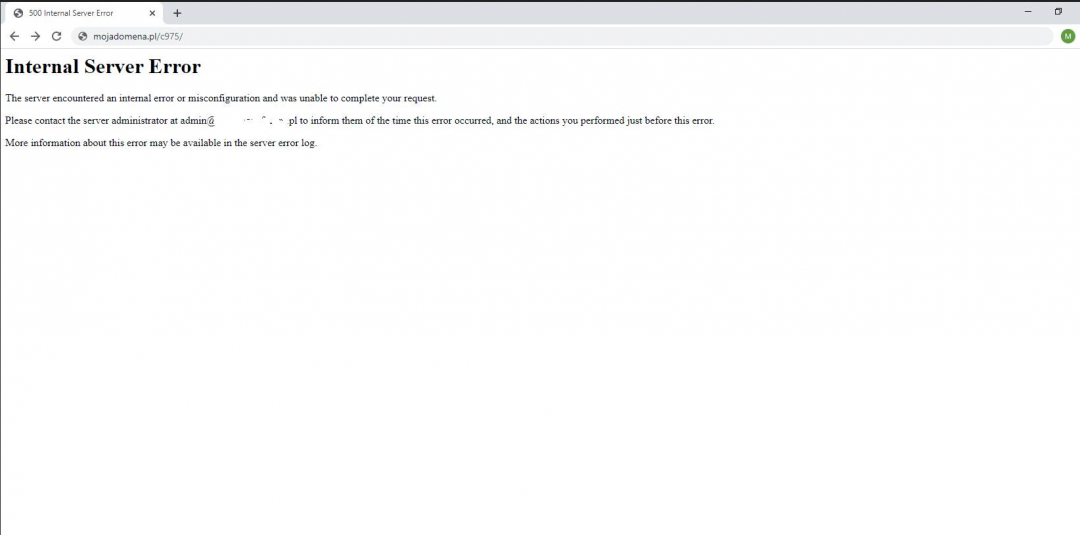Click the globe favicon on the tab
Viewport: 1080px width, 535px height.
tap(18, 13)
